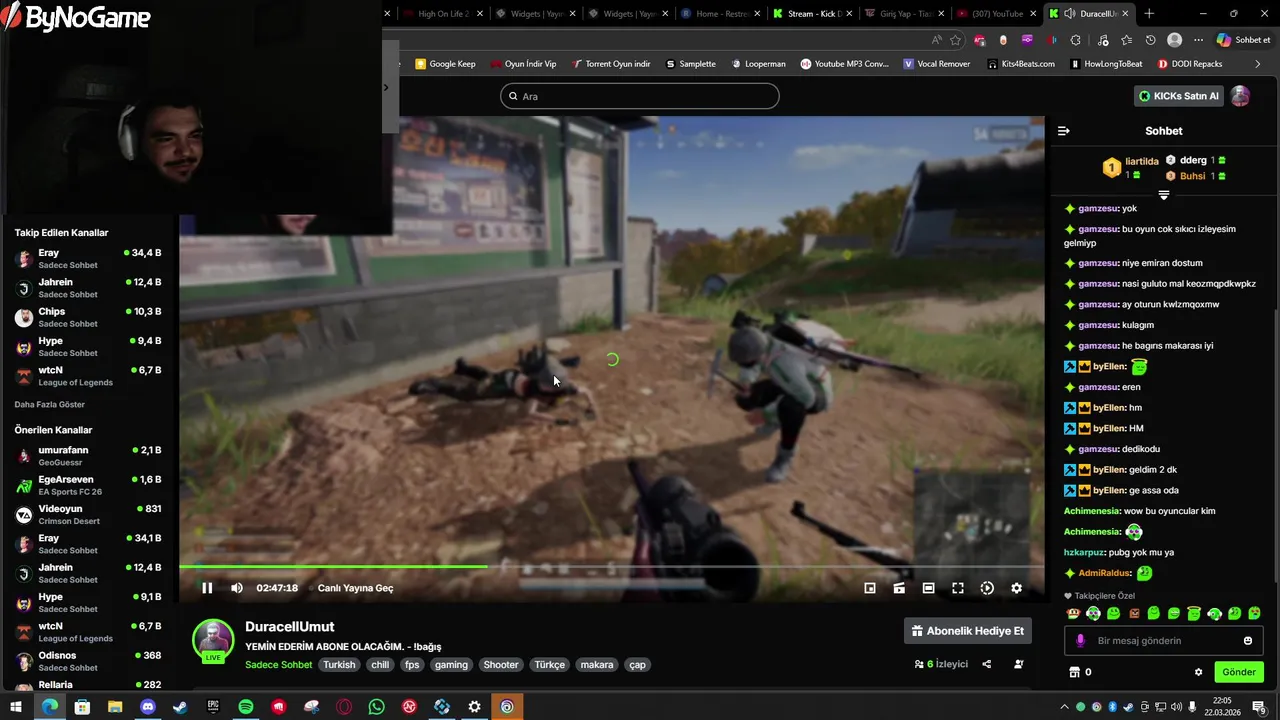Image resolution: width=1280 pixels, height=720 pixels.
Task: Mute the video player volume
Action: (237, 588)
